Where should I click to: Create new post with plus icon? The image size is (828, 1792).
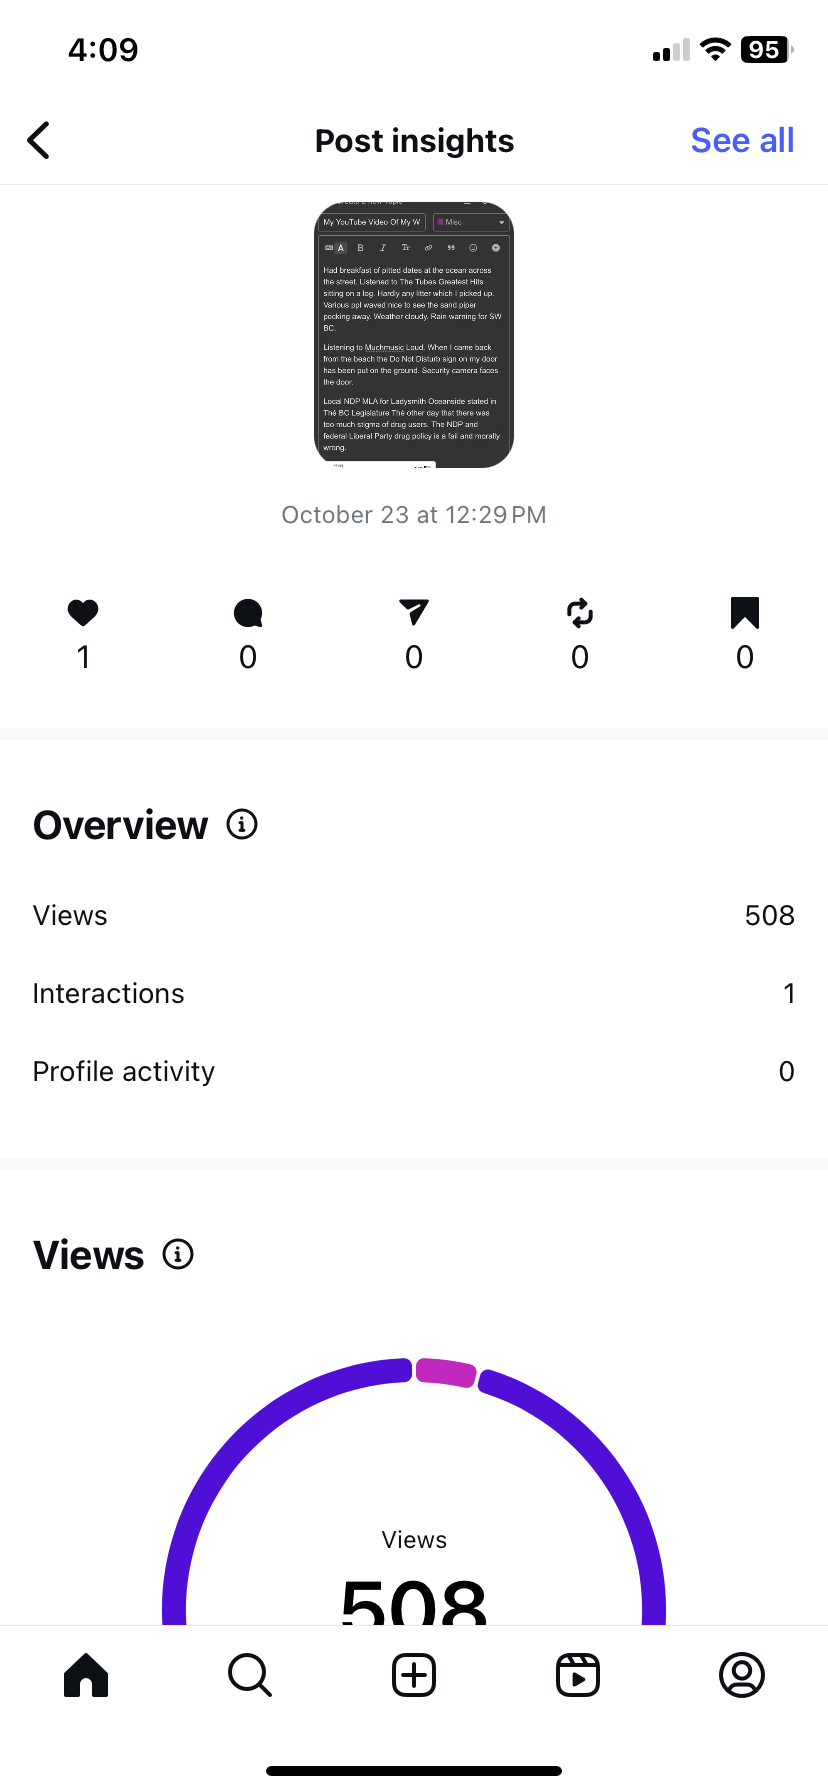414,1675
